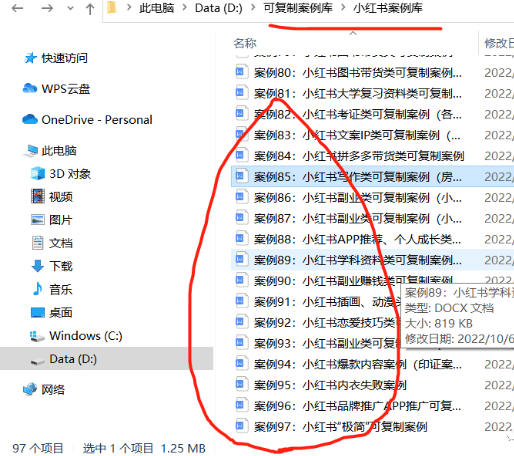Screen dimensions: 514x456
Task: Open 快速访问 in navigation pane
Action: click(64, 58)
